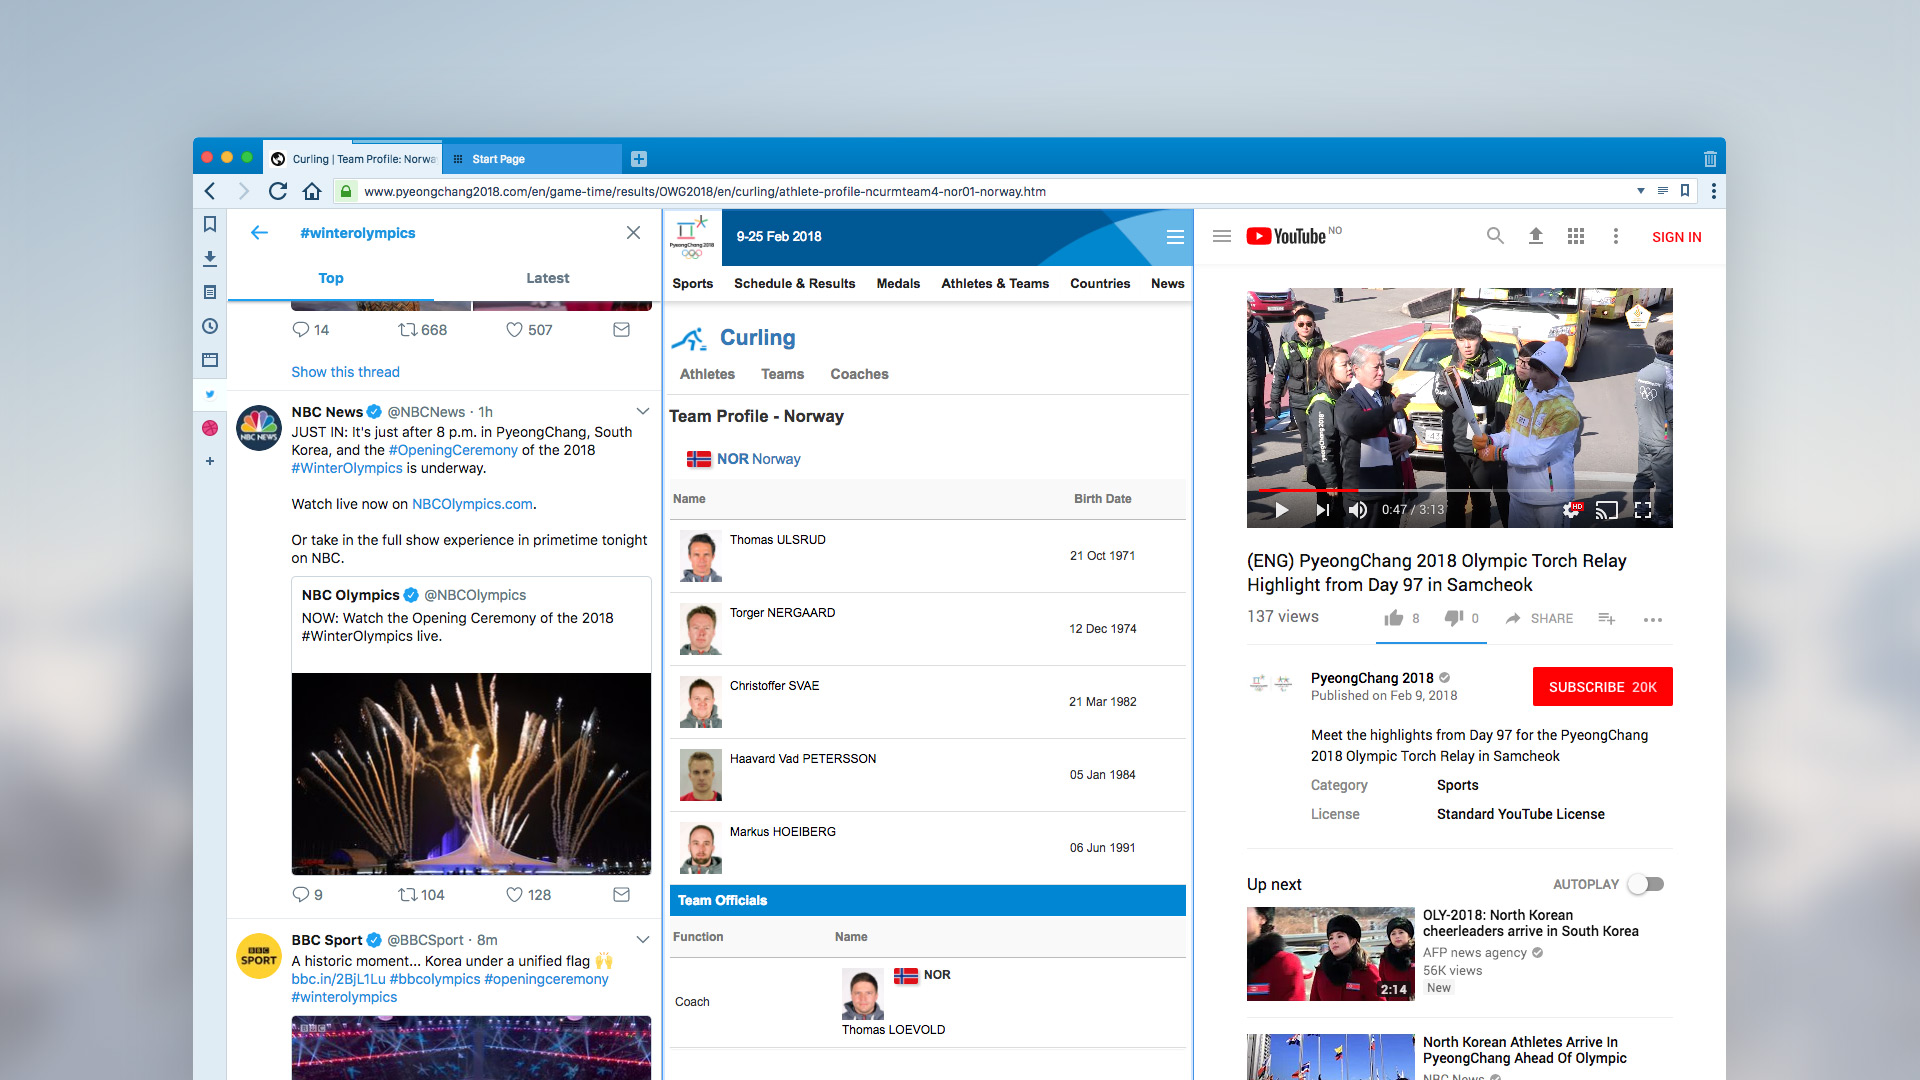This screenshot has width=1920, height=1080.
Task: Open the Athletes & Teams menu
Action: click(x=995, y=284)
